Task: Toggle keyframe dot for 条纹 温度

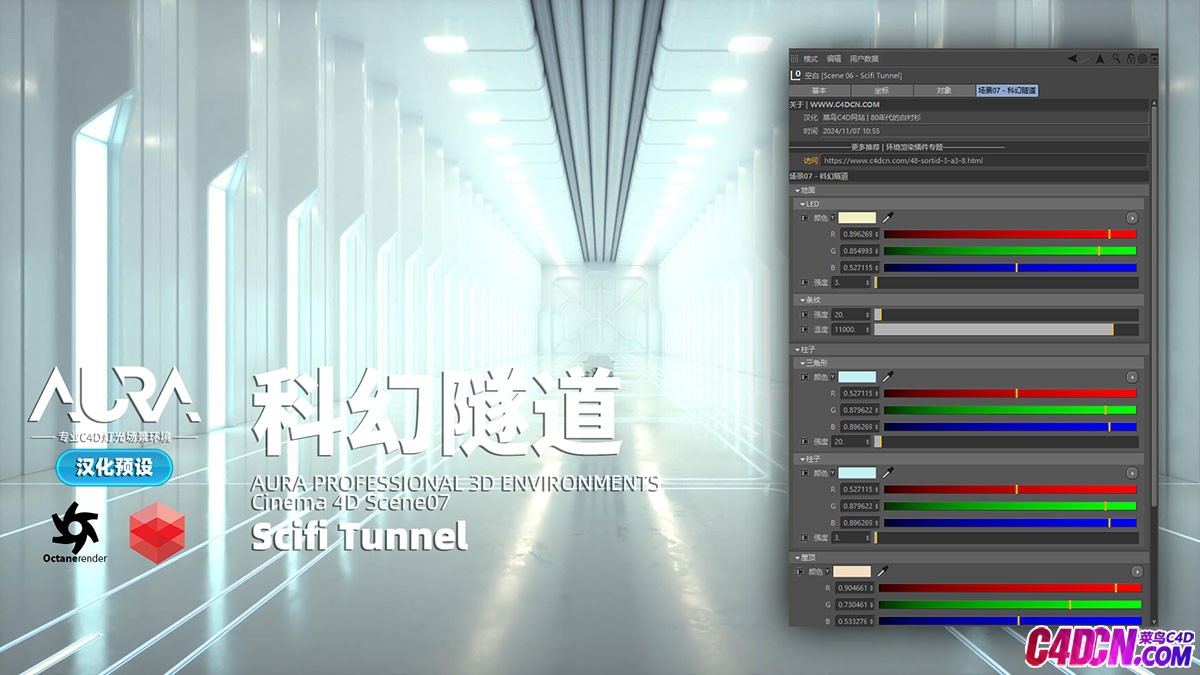Action: (x=804, y=329)
